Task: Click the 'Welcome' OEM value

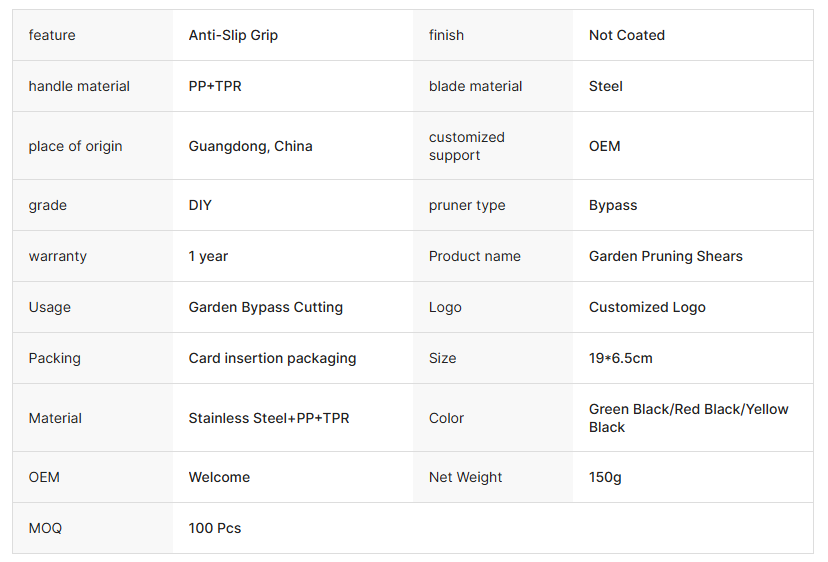Action: click(219, 477)
